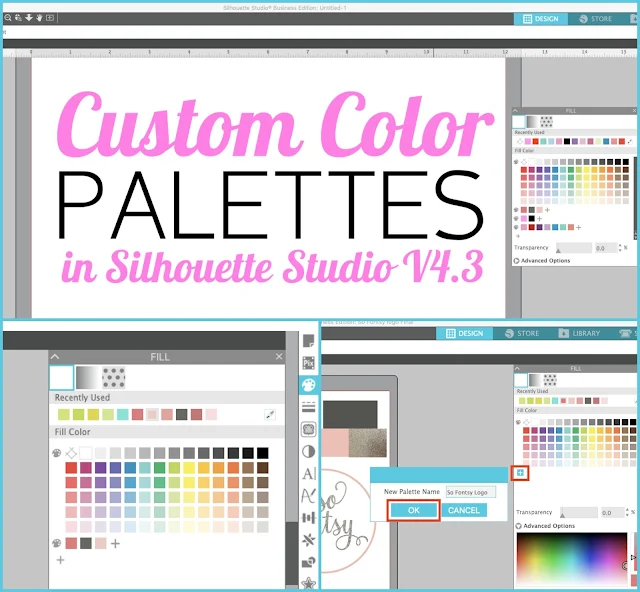Step transparency value in bottom-right Fill panel

[x=627, y=512]
